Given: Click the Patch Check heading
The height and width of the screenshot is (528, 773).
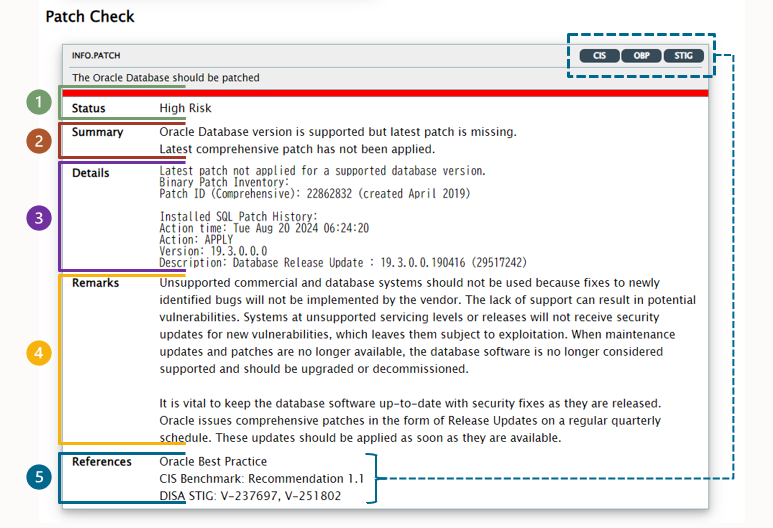Looking at the screenshot, I should (90, 16).
